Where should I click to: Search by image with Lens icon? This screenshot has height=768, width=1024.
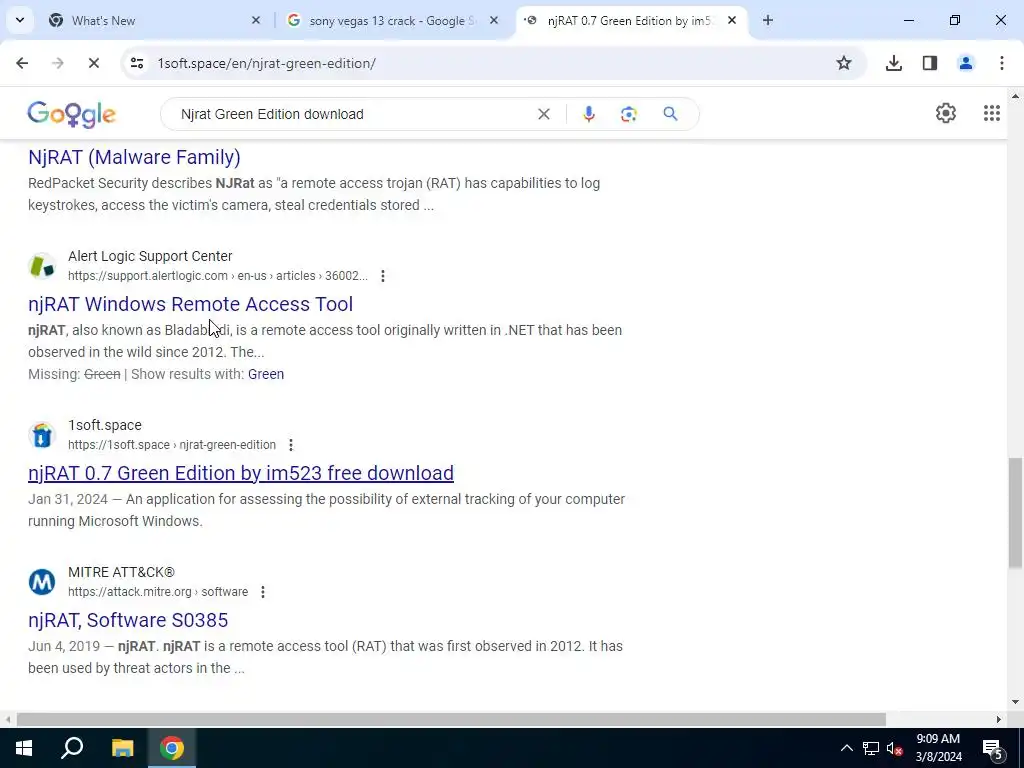click(628, 114)
